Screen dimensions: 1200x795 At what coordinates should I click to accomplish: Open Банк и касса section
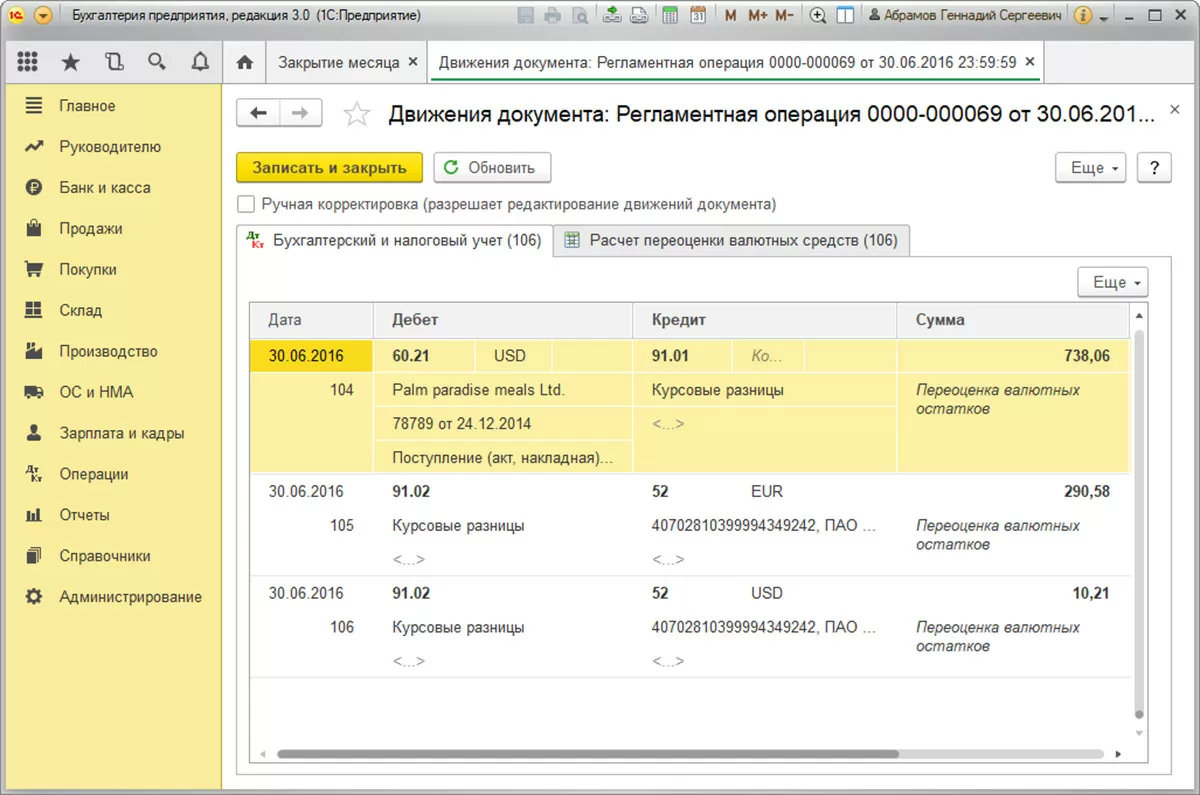104,188
